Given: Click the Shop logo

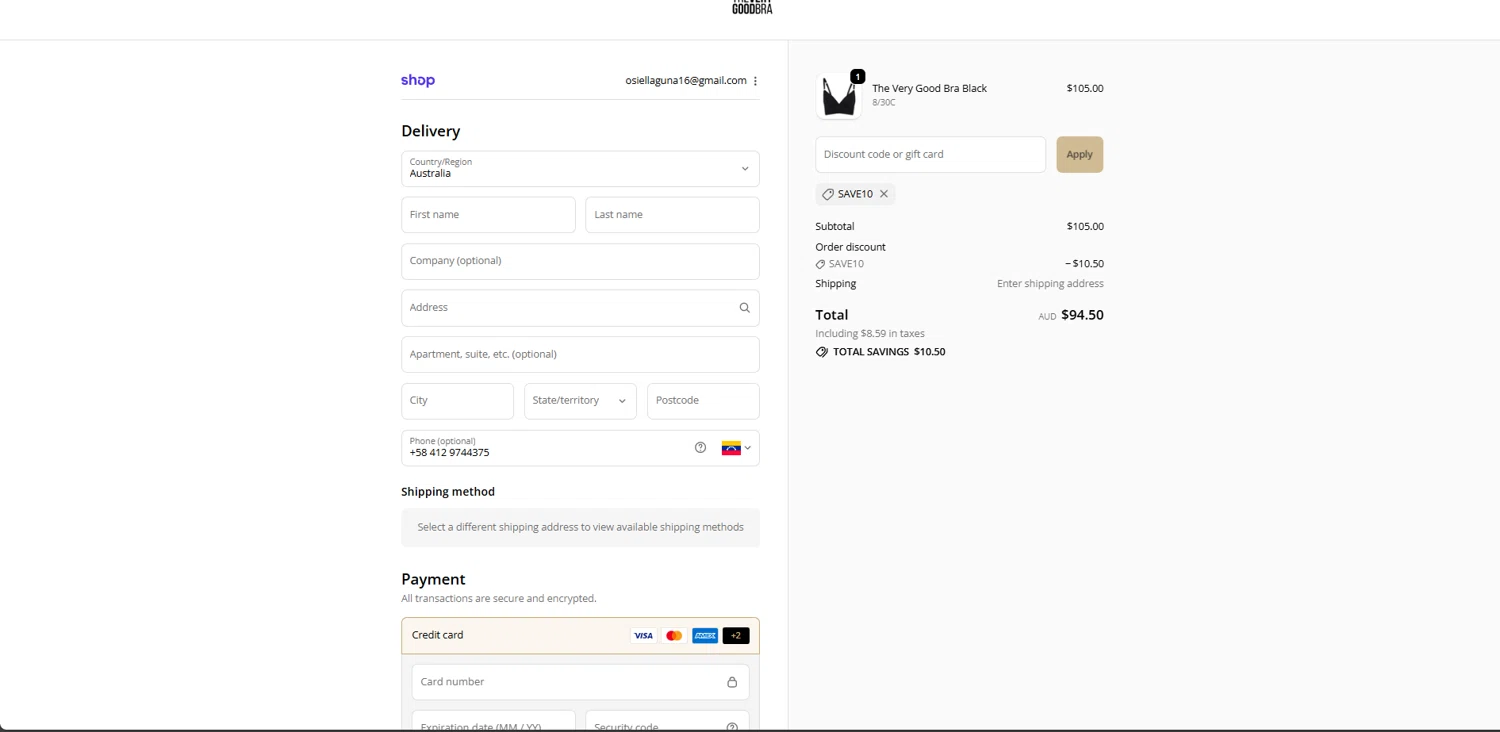Looking at the screenshot, I should tap(418, 80).
